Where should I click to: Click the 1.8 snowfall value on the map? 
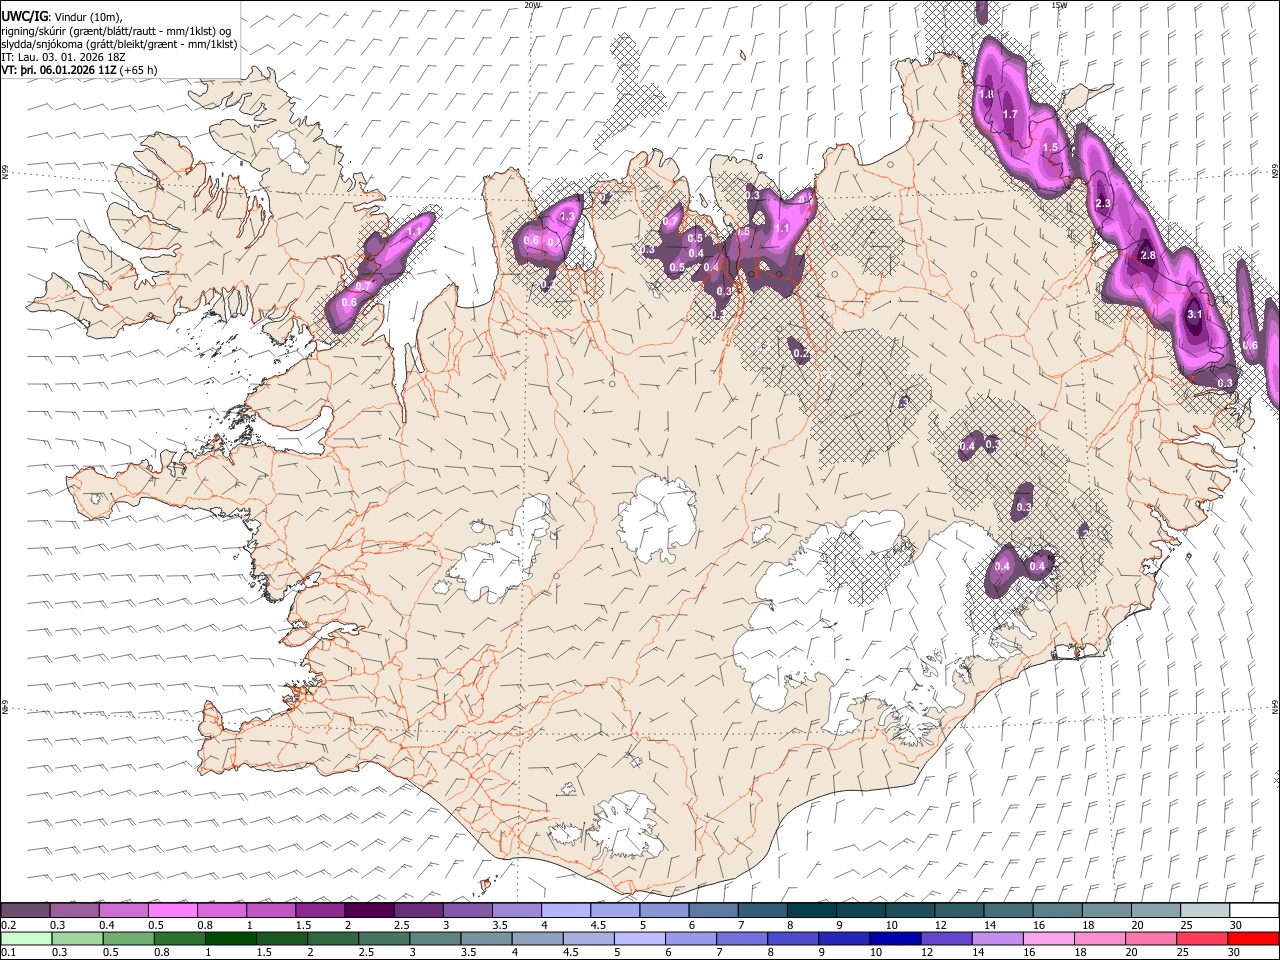point(985,95)
